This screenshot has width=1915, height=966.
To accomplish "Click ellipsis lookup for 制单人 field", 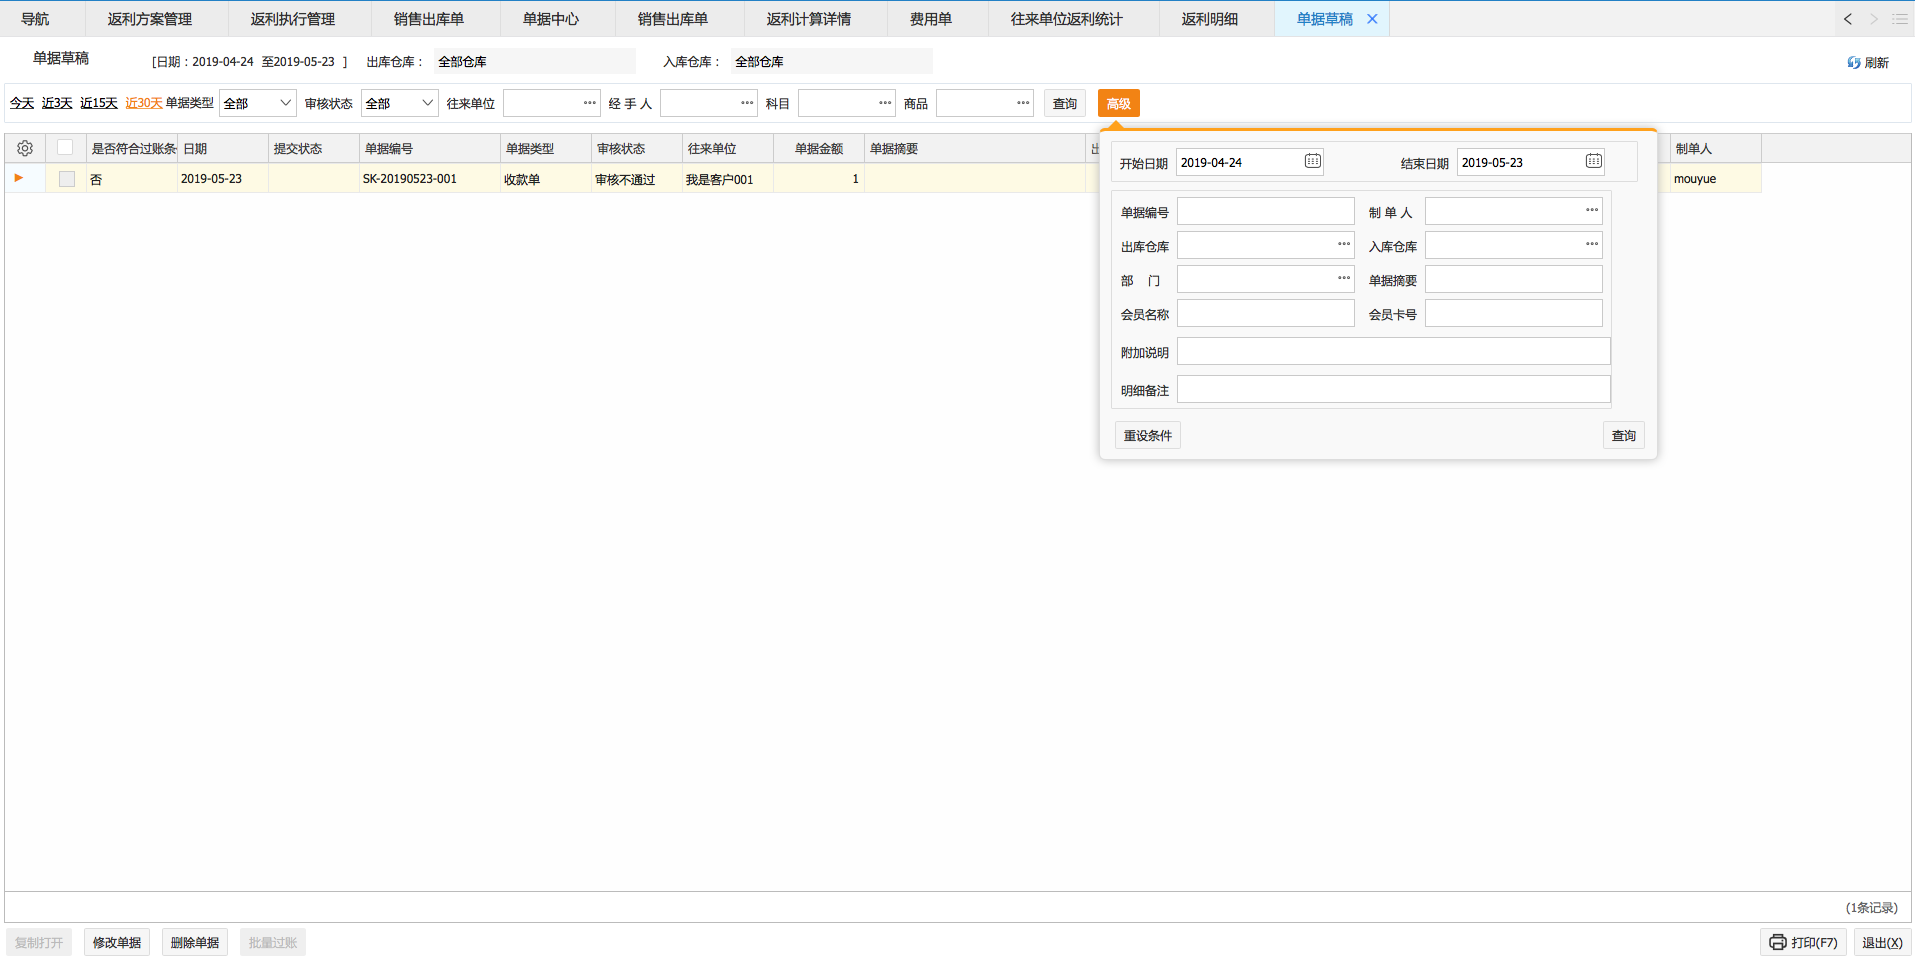I will [1591, 211].
